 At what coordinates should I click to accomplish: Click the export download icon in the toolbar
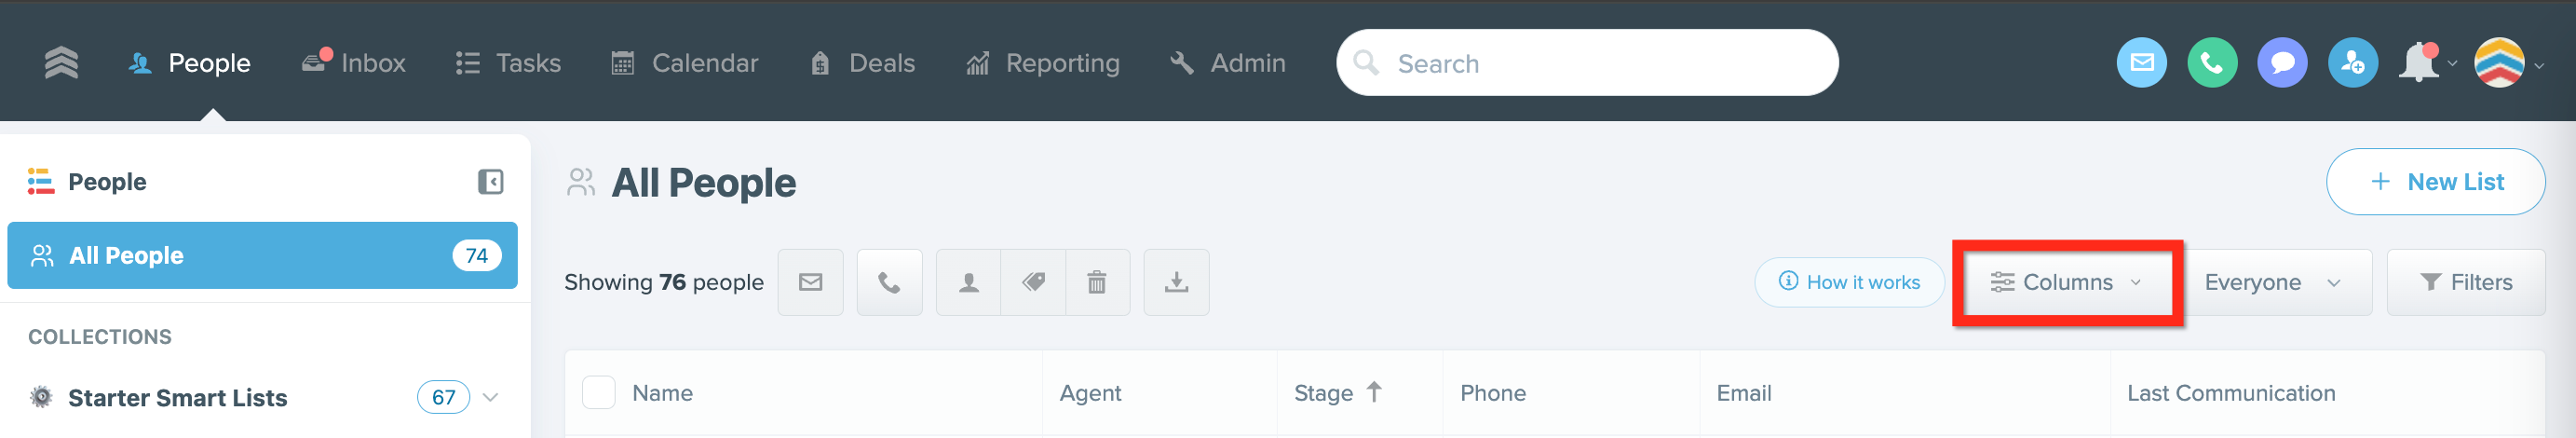[x=1176, y=282]
